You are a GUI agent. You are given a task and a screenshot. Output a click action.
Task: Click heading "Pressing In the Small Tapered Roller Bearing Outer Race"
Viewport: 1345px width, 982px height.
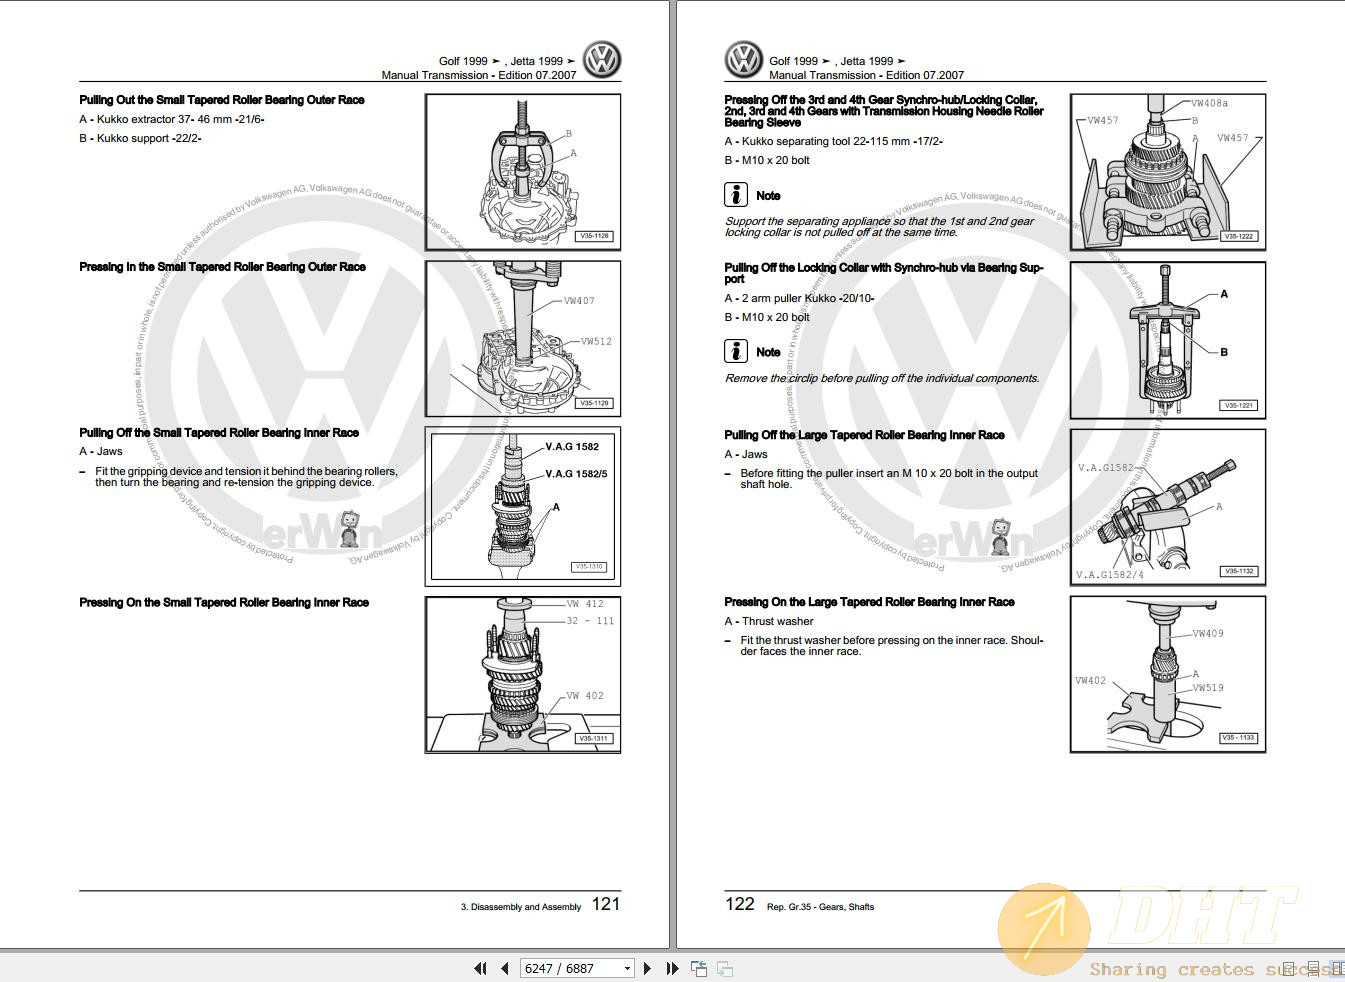(222, 267)
